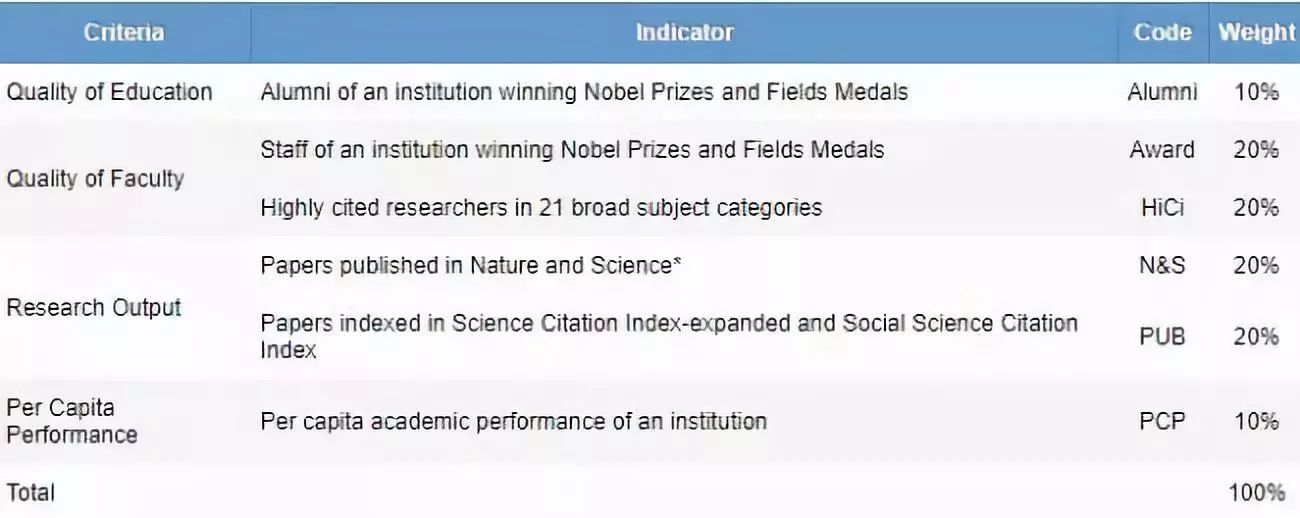Click the 100% total weight value

tap(1256, 492)
